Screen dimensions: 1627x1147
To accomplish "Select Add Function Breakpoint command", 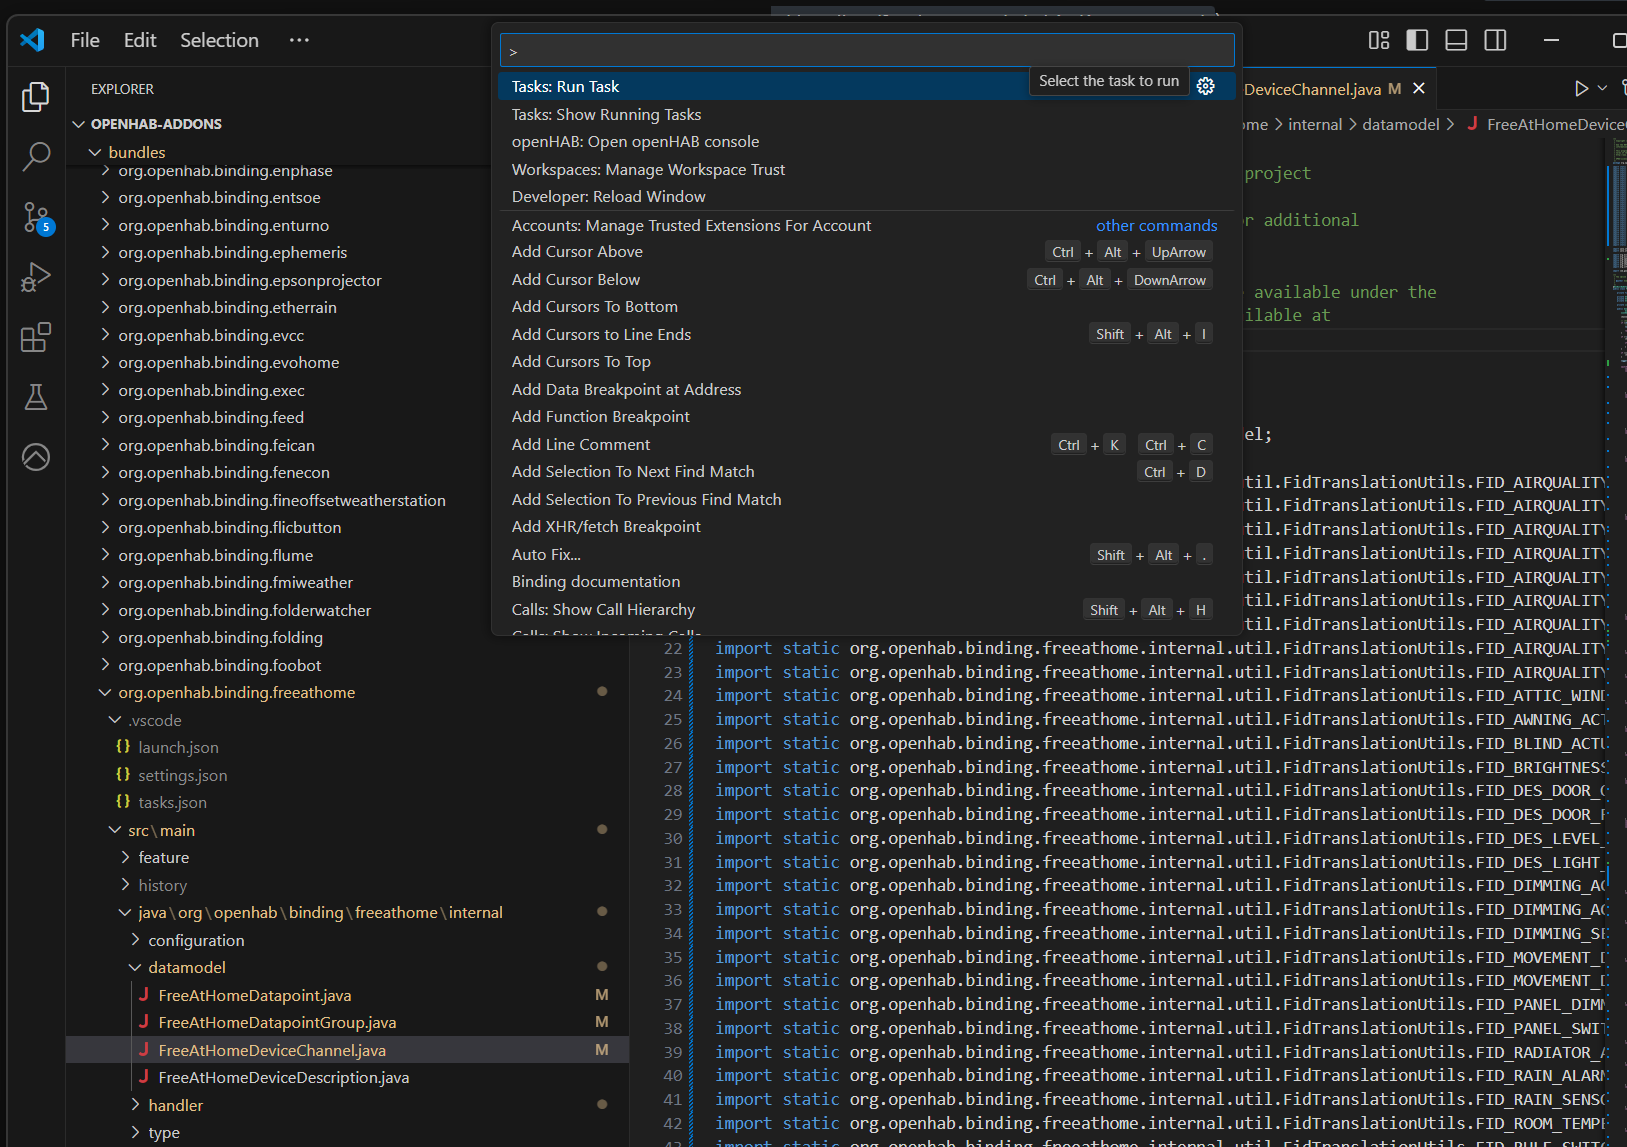I will point(867,416).
